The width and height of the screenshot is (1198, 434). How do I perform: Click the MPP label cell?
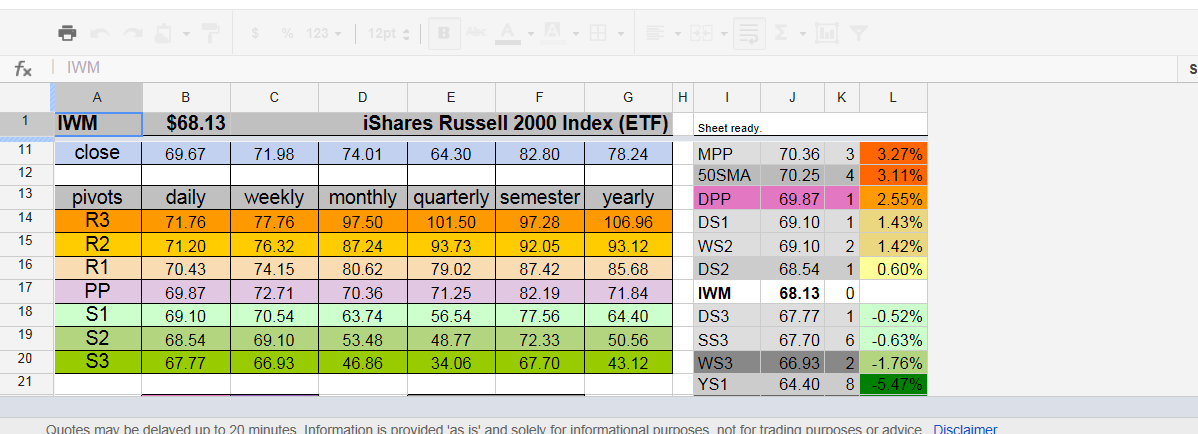[x=727, y=154]
